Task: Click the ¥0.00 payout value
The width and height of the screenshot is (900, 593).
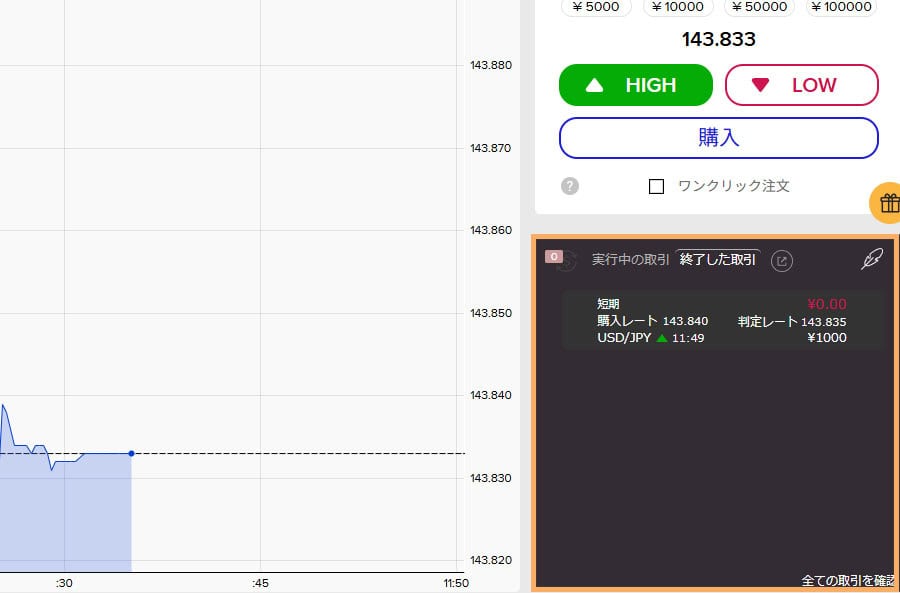Action: click(827, 304)
